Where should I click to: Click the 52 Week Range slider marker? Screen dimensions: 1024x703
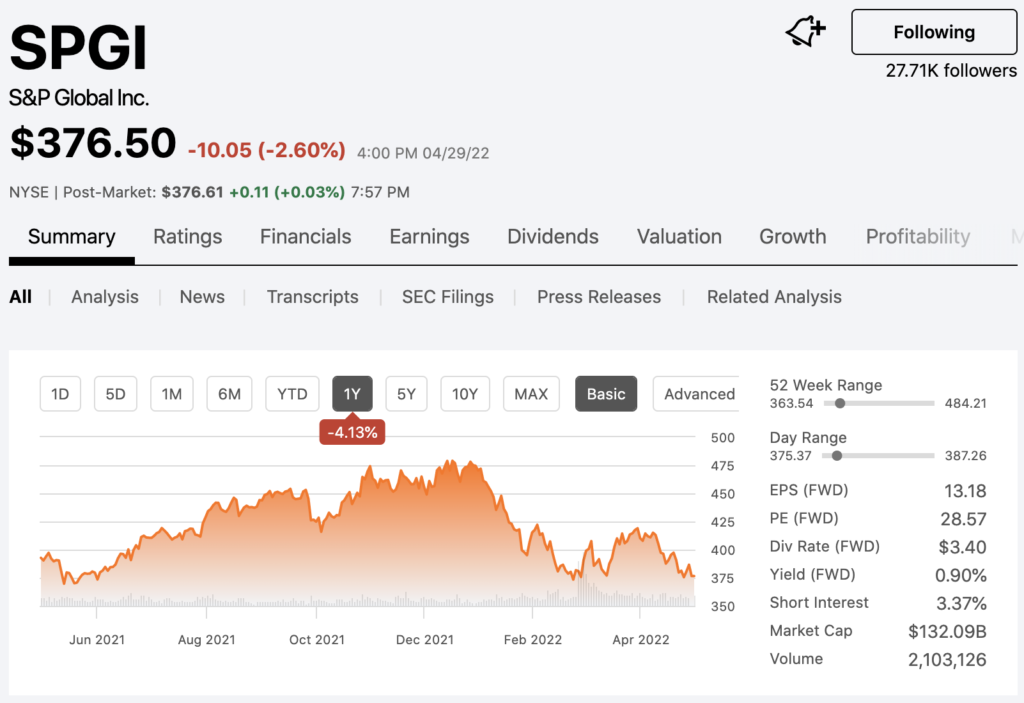(840, 403)
